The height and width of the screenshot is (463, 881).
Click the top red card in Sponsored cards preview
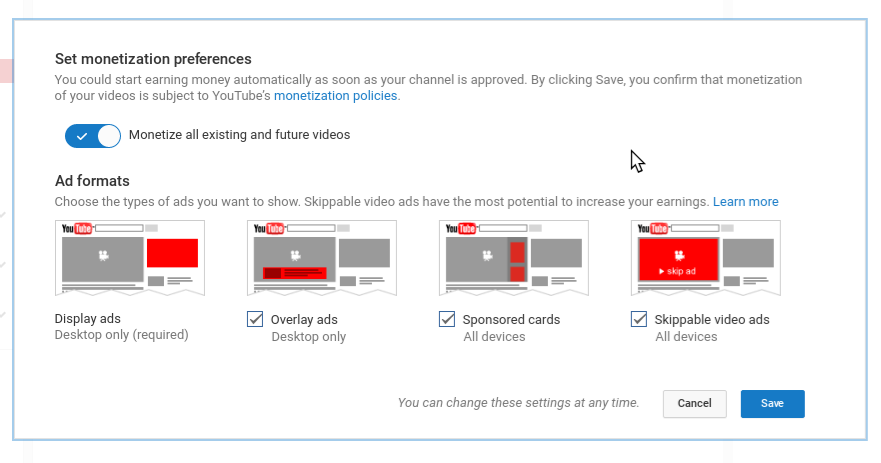click(x=518, y=251)
